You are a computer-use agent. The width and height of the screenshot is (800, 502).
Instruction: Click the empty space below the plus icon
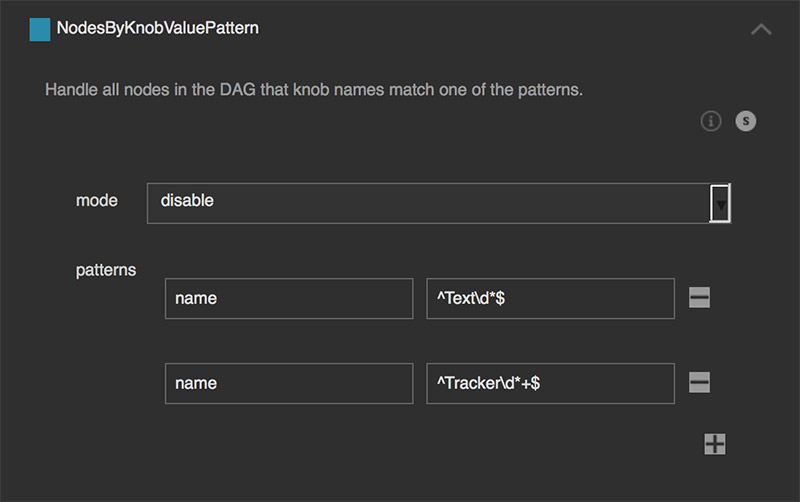(715, 480)
